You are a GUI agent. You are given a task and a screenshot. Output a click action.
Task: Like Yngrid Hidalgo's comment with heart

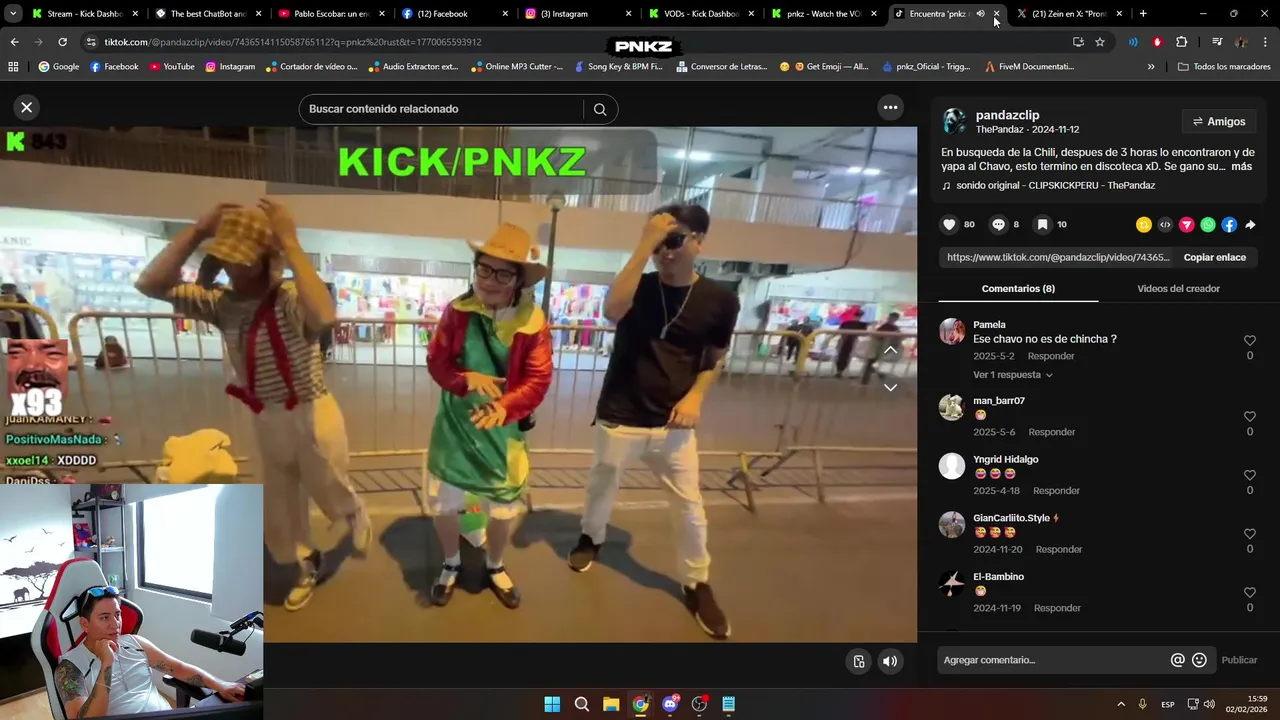[x=1250, y=475]
